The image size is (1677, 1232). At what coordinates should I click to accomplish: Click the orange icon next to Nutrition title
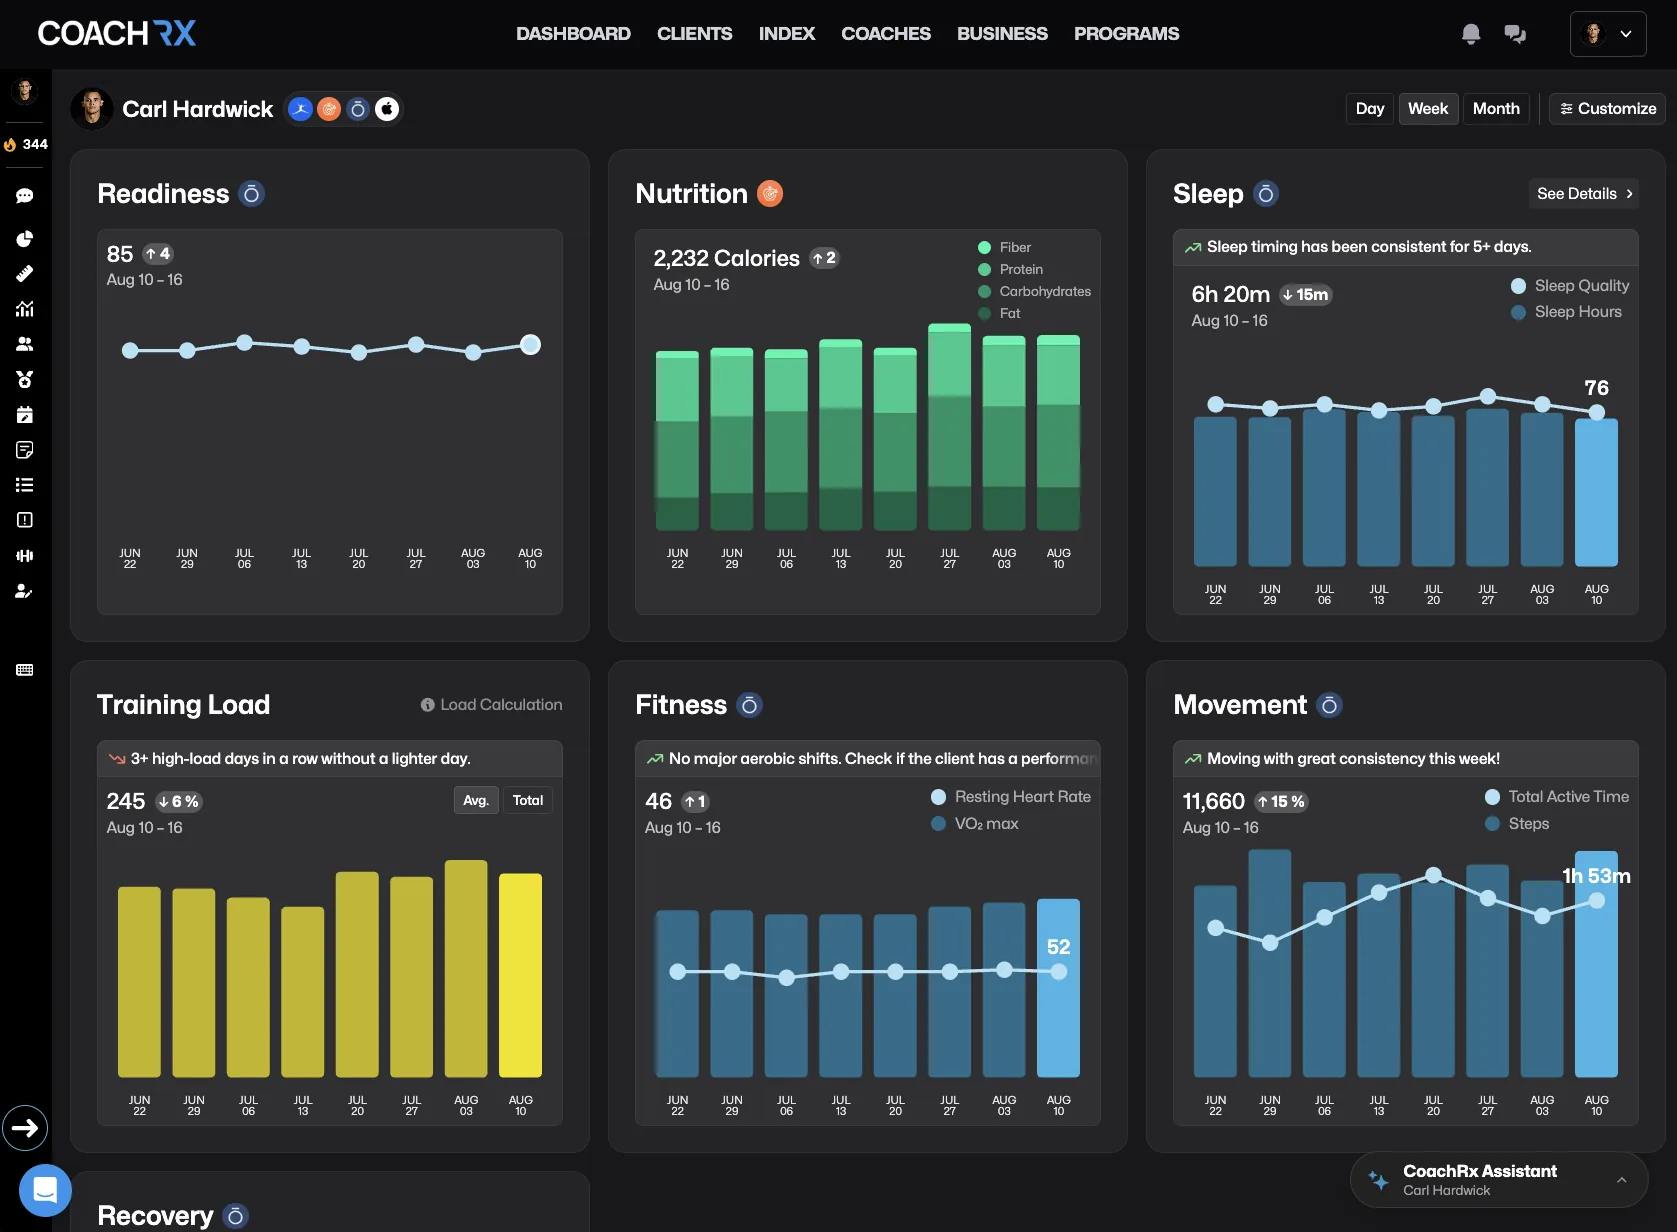770,194
